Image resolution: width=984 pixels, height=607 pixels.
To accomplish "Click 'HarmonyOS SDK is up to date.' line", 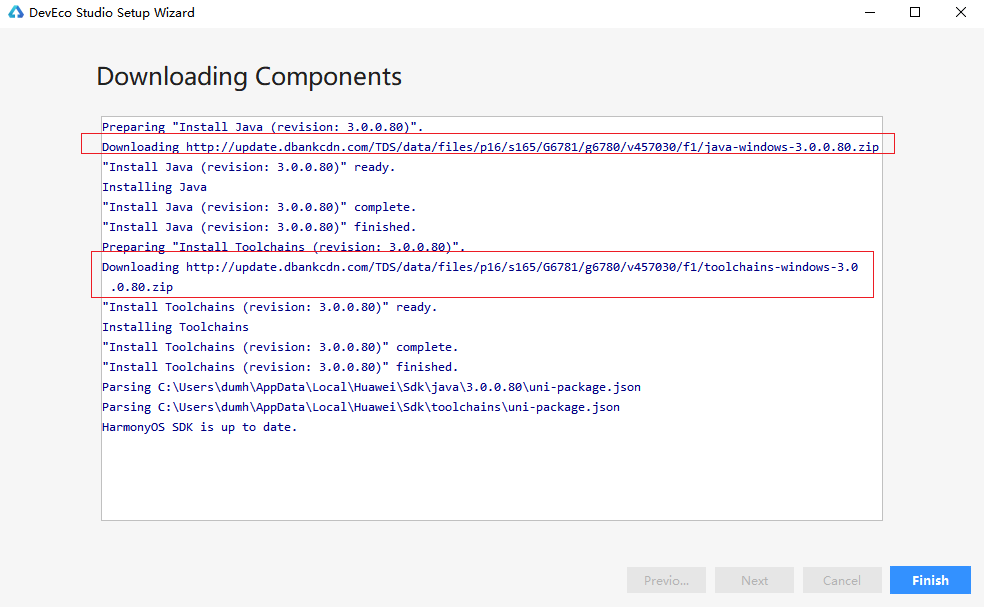I will [200, 427].
